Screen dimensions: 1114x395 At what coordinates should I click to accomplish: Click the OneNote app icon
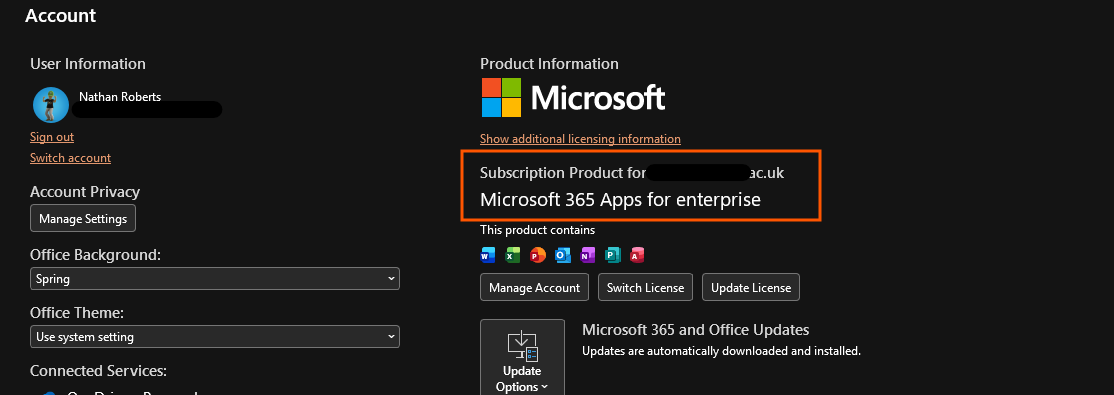pyautogui.click(x=588, y=254)
